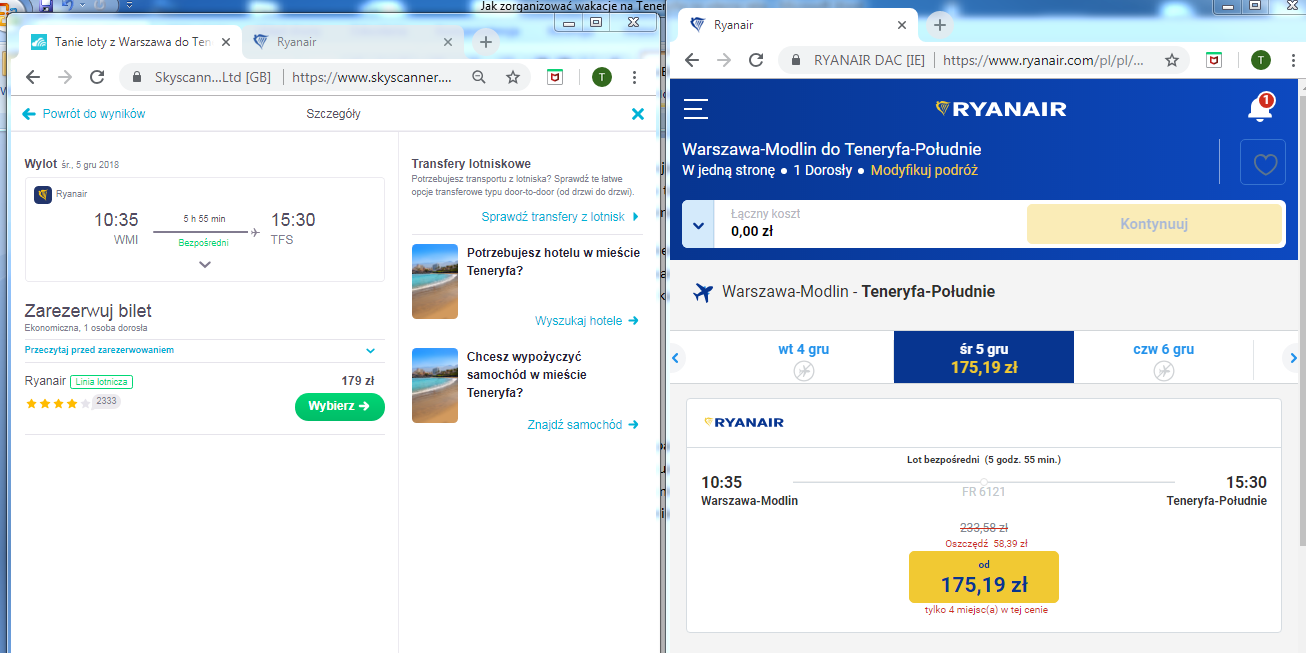The image size is (1306, 653).
Task: Select the 'wt 4 gru' date tab
Action: click(x=804, y=358)
